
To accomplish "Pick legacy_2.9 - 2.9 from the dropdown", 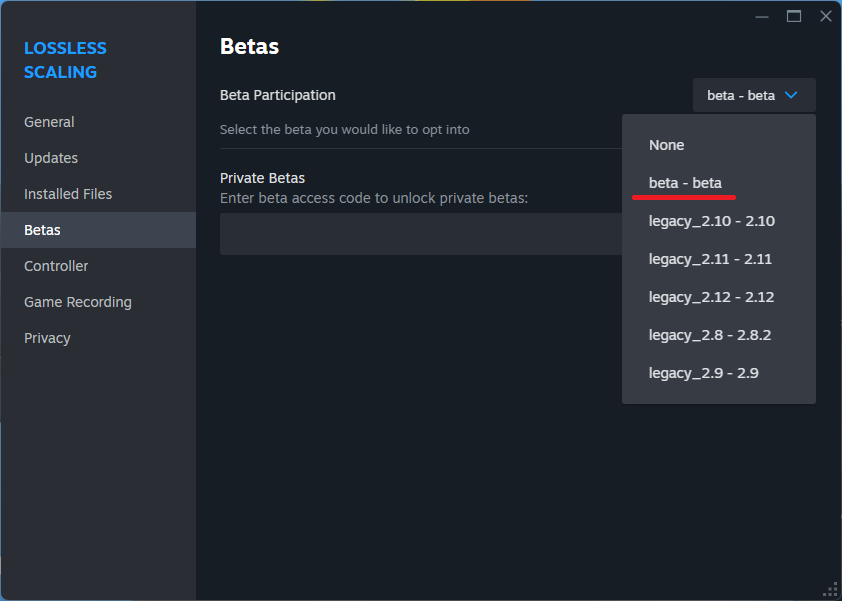I will click(x=703, y=373).
